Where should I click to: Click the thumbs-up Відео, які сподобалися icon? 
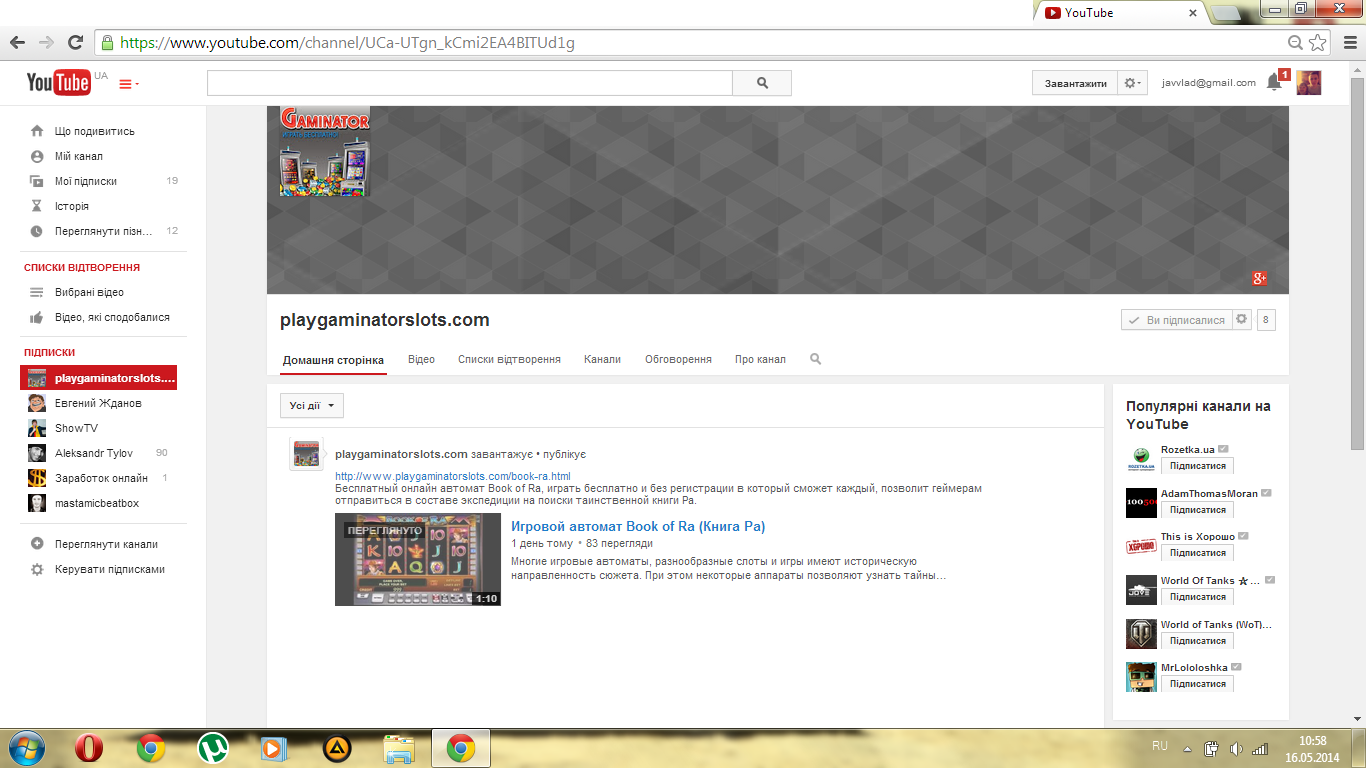click(x=37, y=317)
